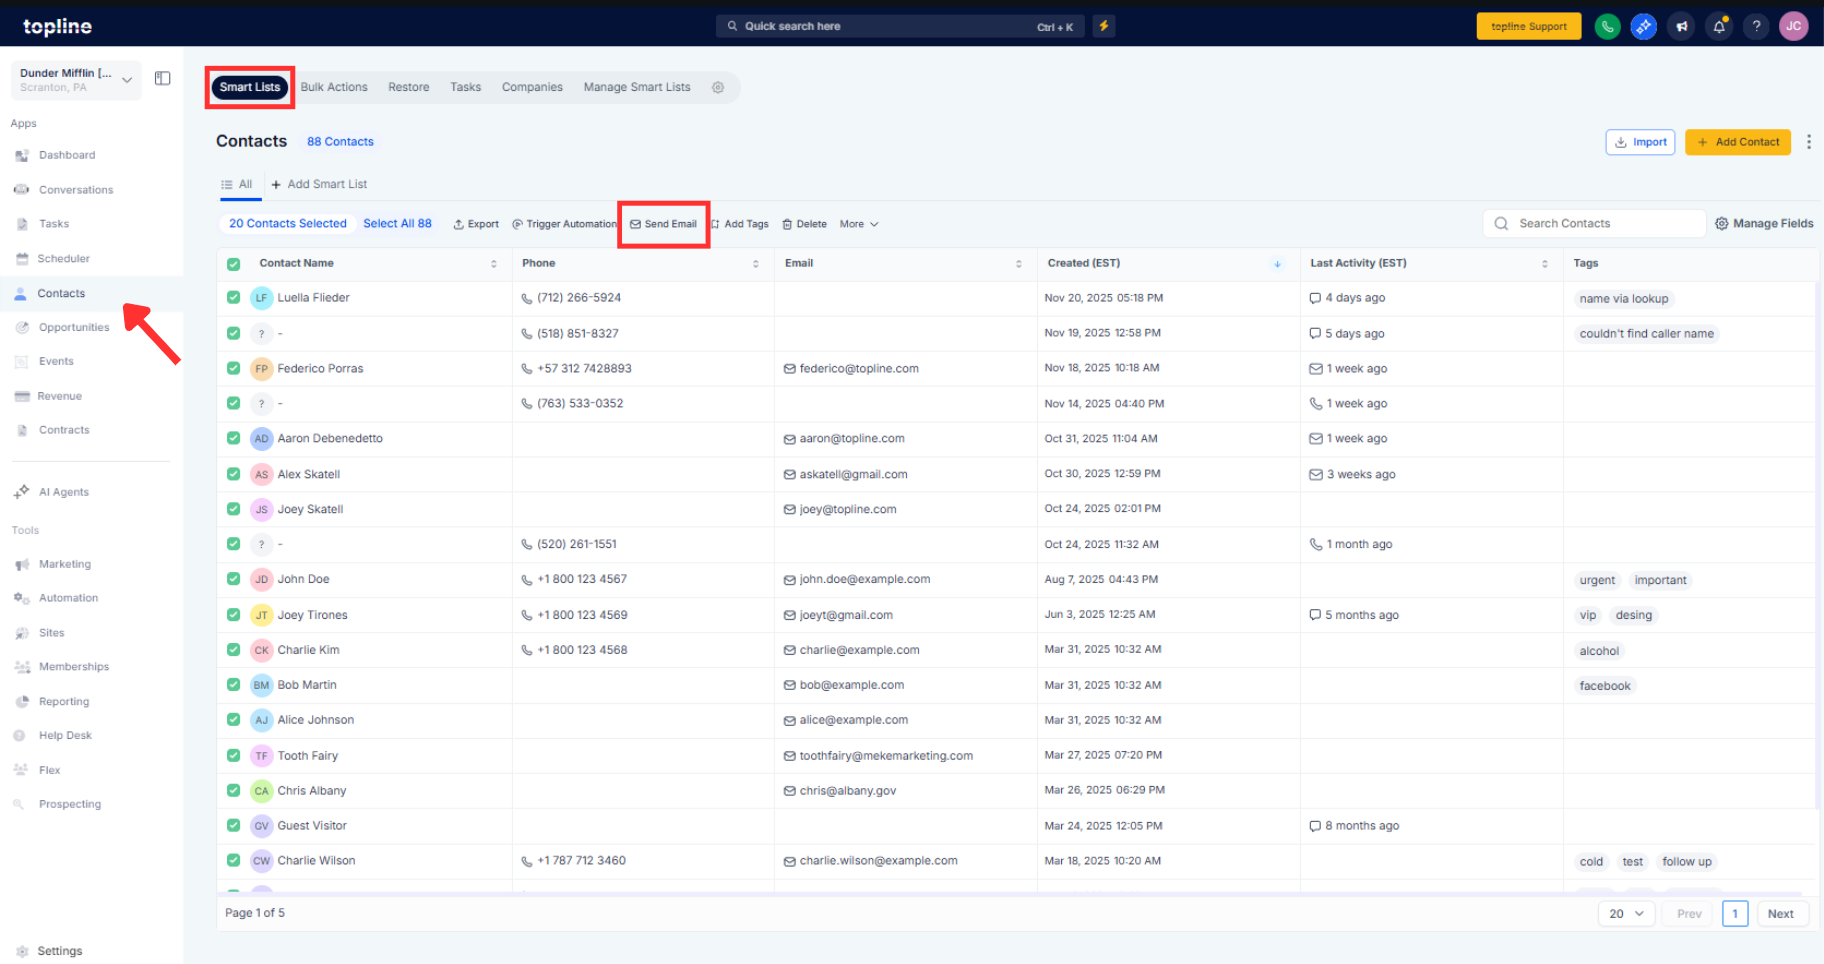
Task: Switch to the Companies tab
Action: tap(532, 87)
